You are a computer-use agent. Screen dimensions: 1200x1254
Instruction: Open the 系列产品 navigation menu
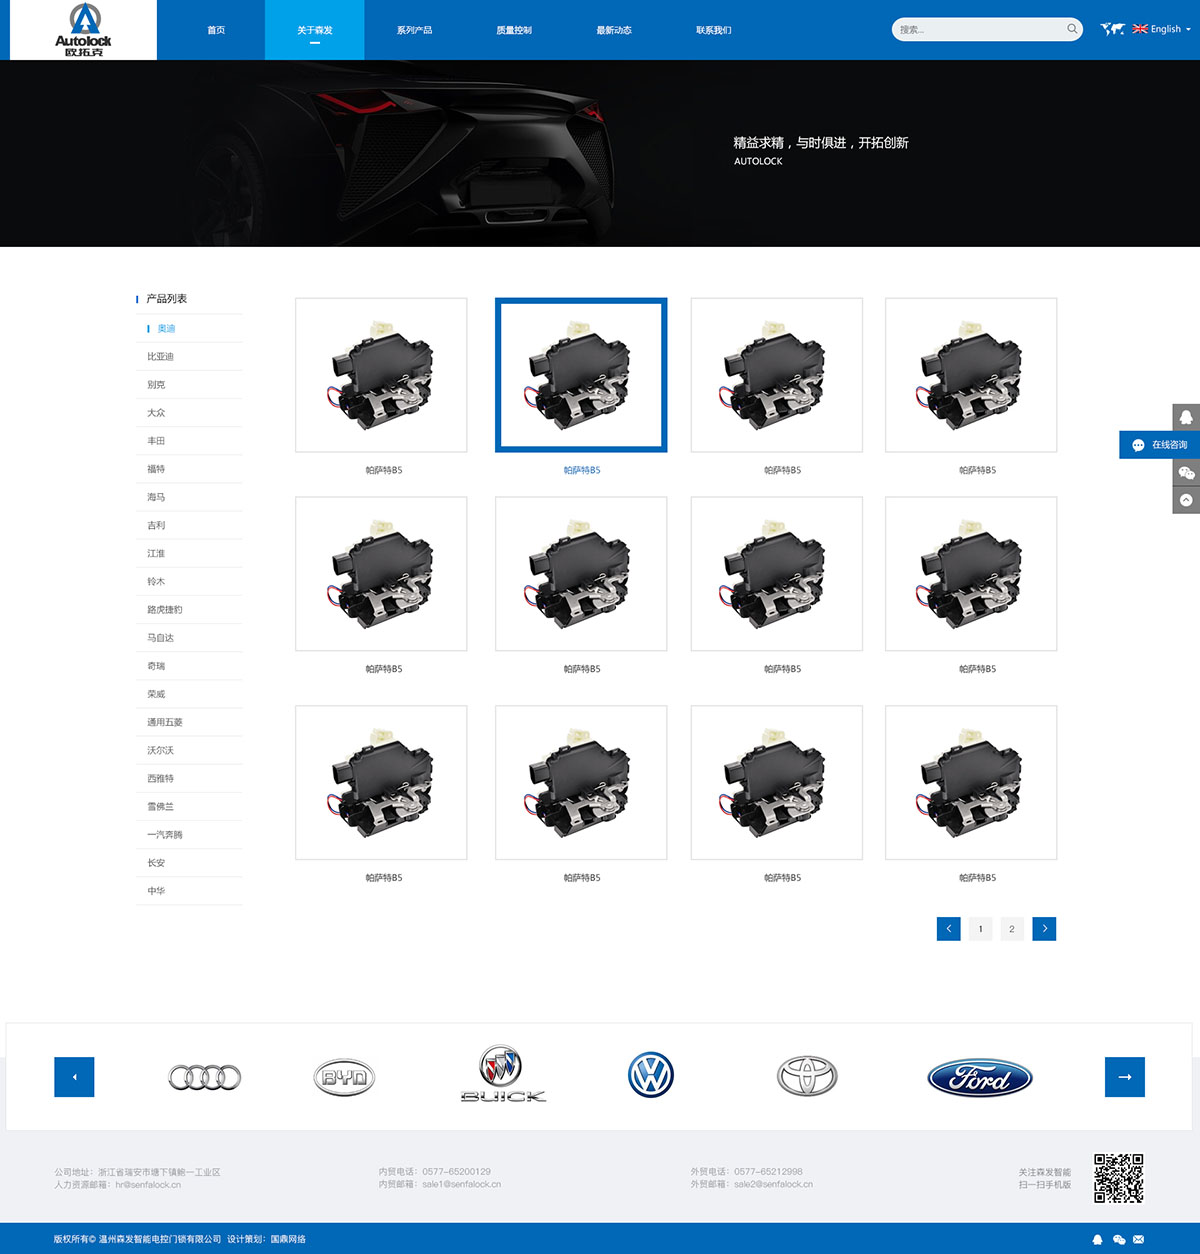click(414, 30)
